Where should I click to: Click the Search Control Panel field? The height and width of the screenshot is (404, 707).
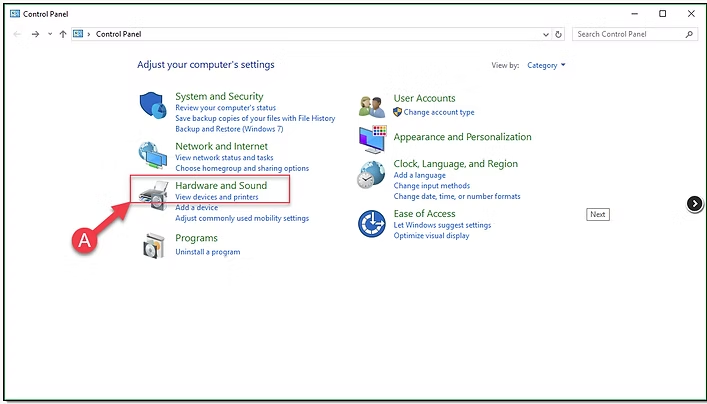628,34
